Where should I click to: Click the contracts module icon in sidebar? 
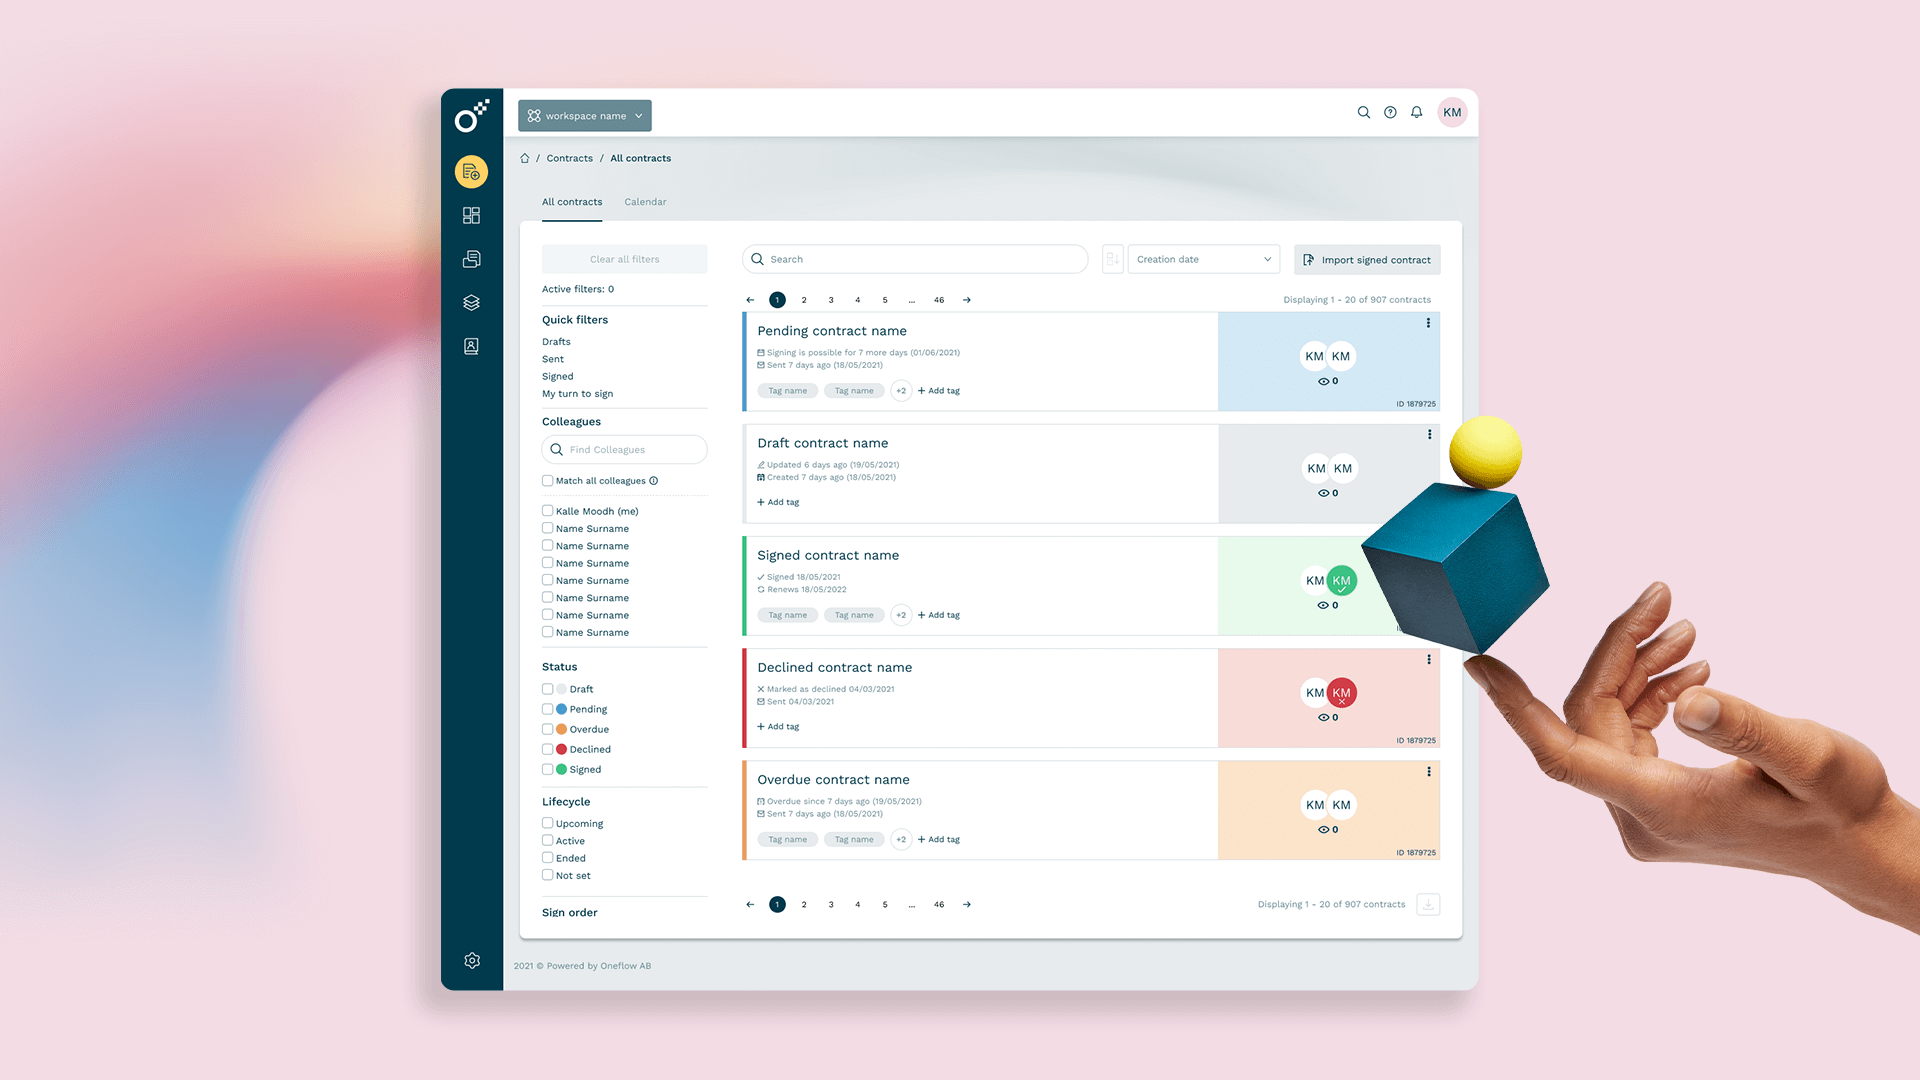click(x=471, y=171)
